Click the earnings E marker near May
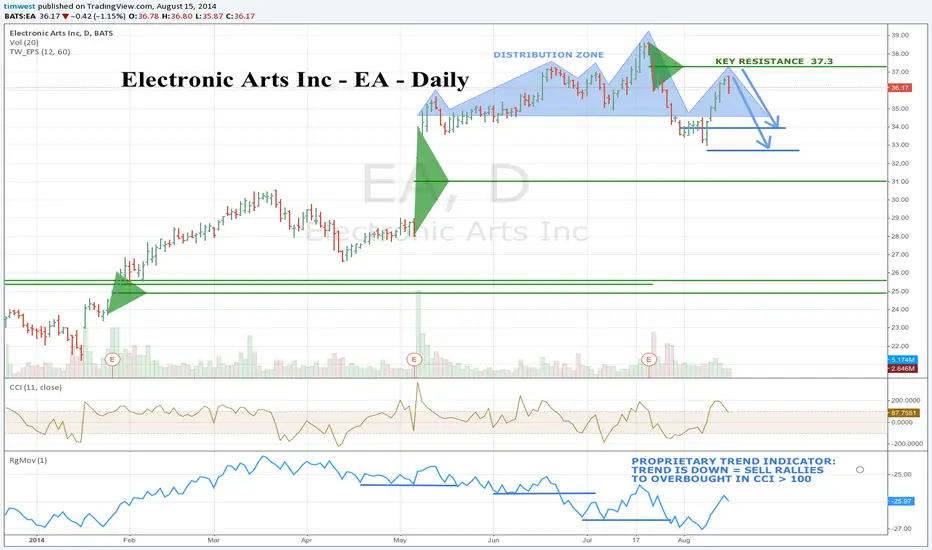 [x=414, y=359]
